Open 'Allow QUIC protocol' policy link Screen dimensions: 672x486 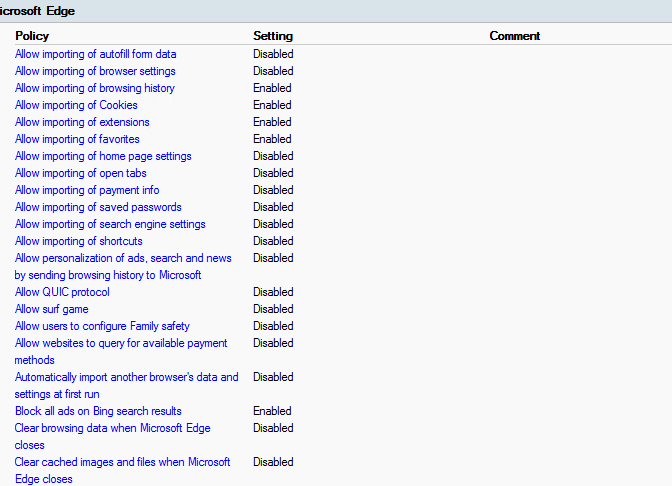(x=62, y=292)
